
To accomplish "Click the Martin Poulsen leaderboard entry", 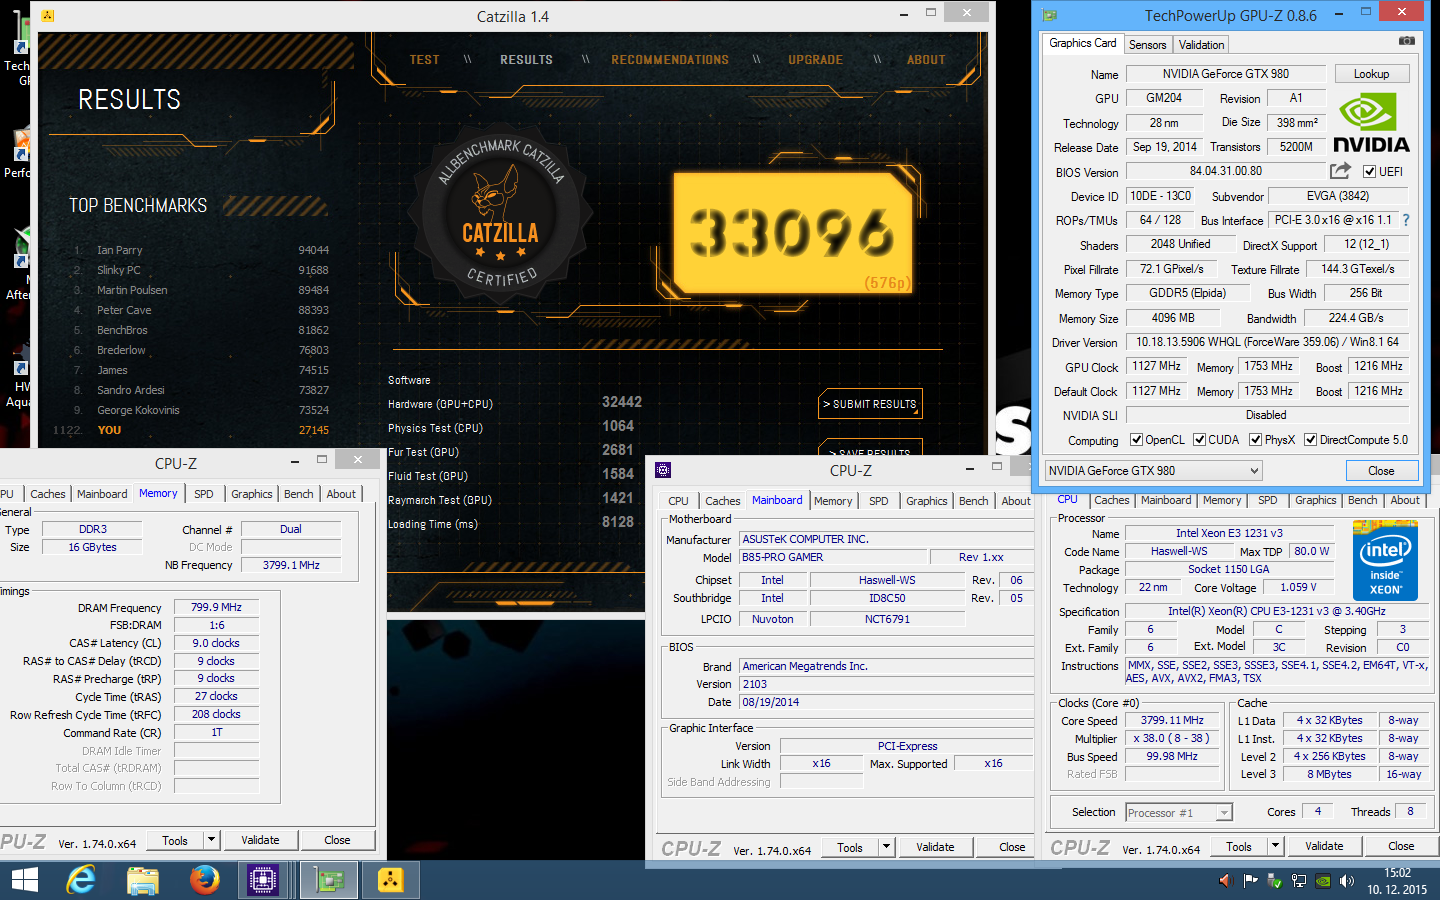I will pos(200,290).
